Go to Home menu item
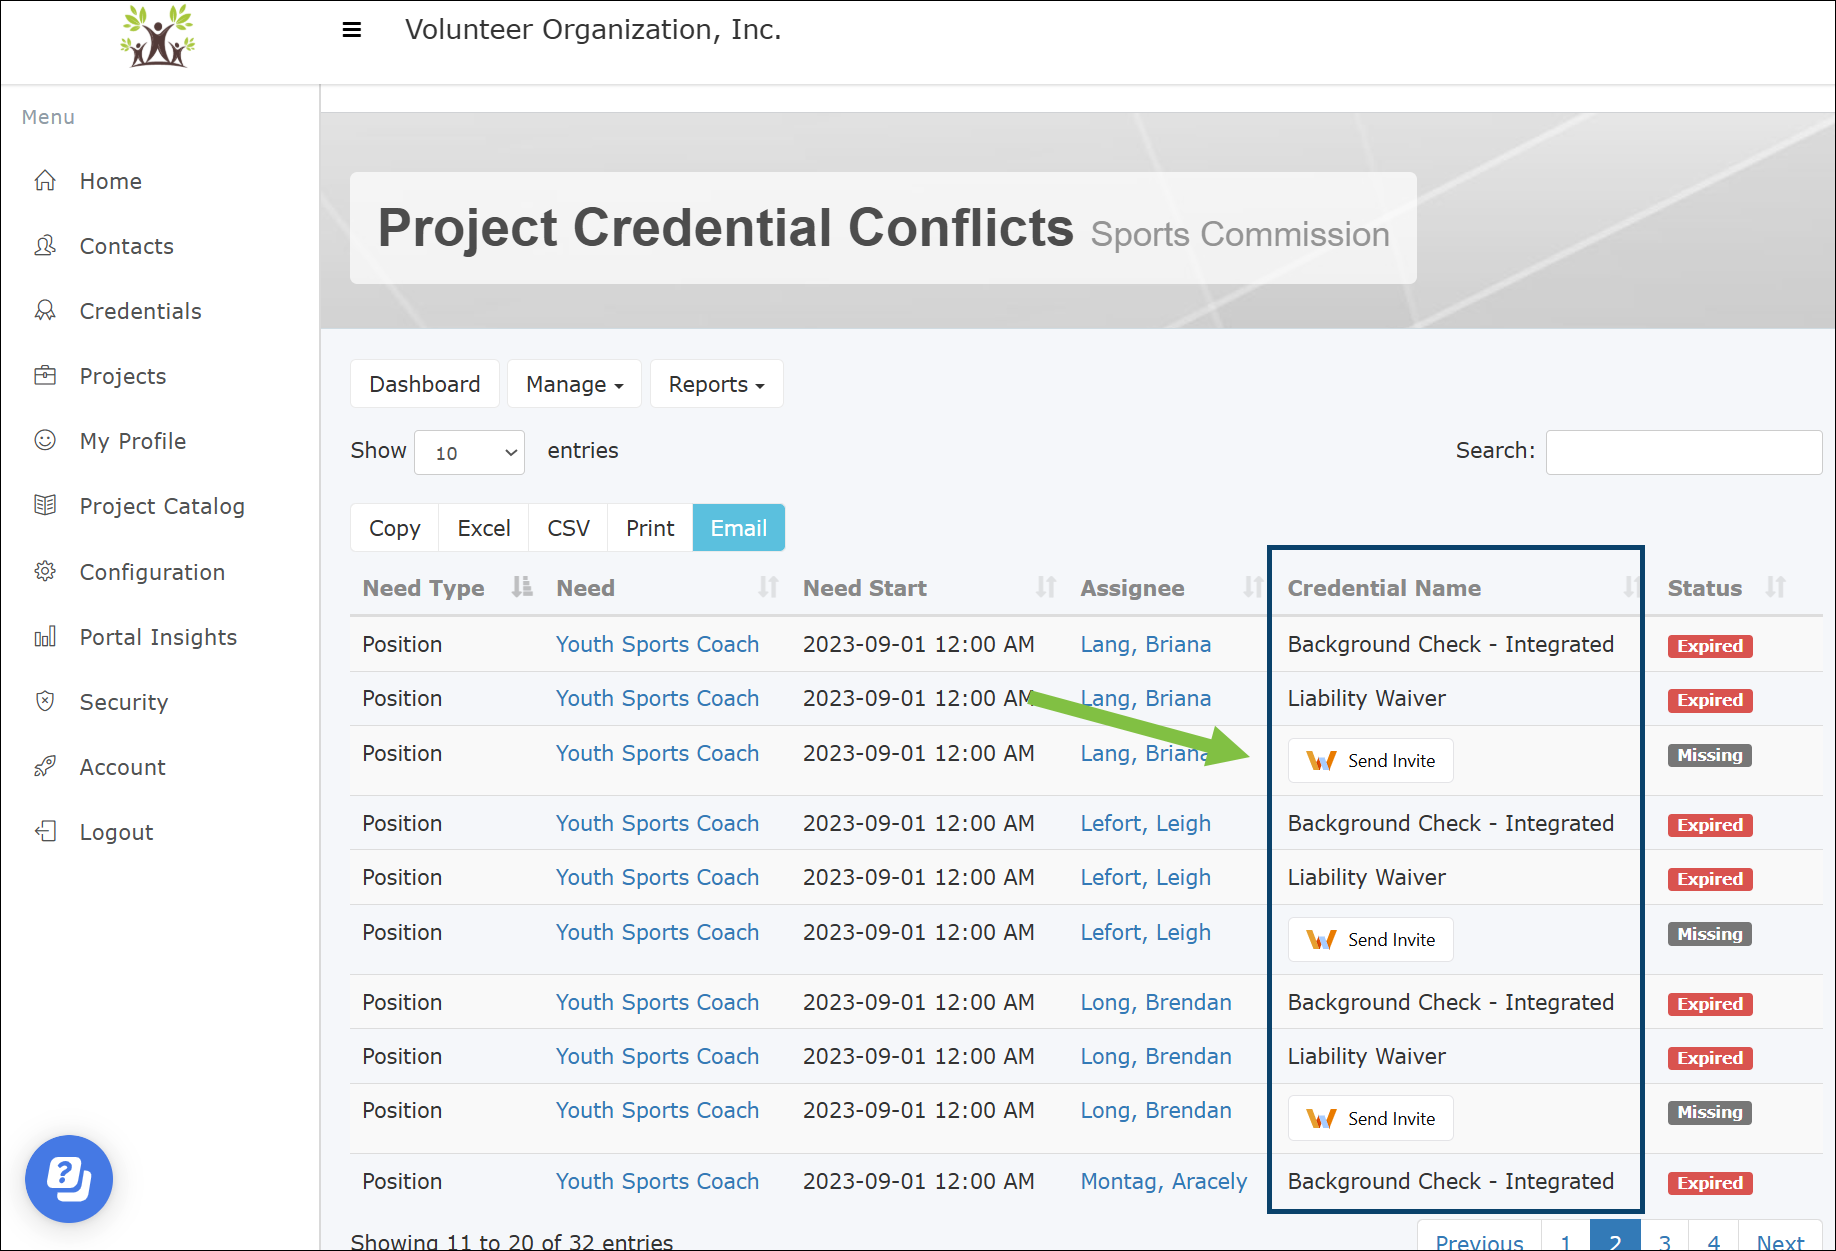Image resolution: width=1836 pixels, height=1251 pixels. click(111, 181)
